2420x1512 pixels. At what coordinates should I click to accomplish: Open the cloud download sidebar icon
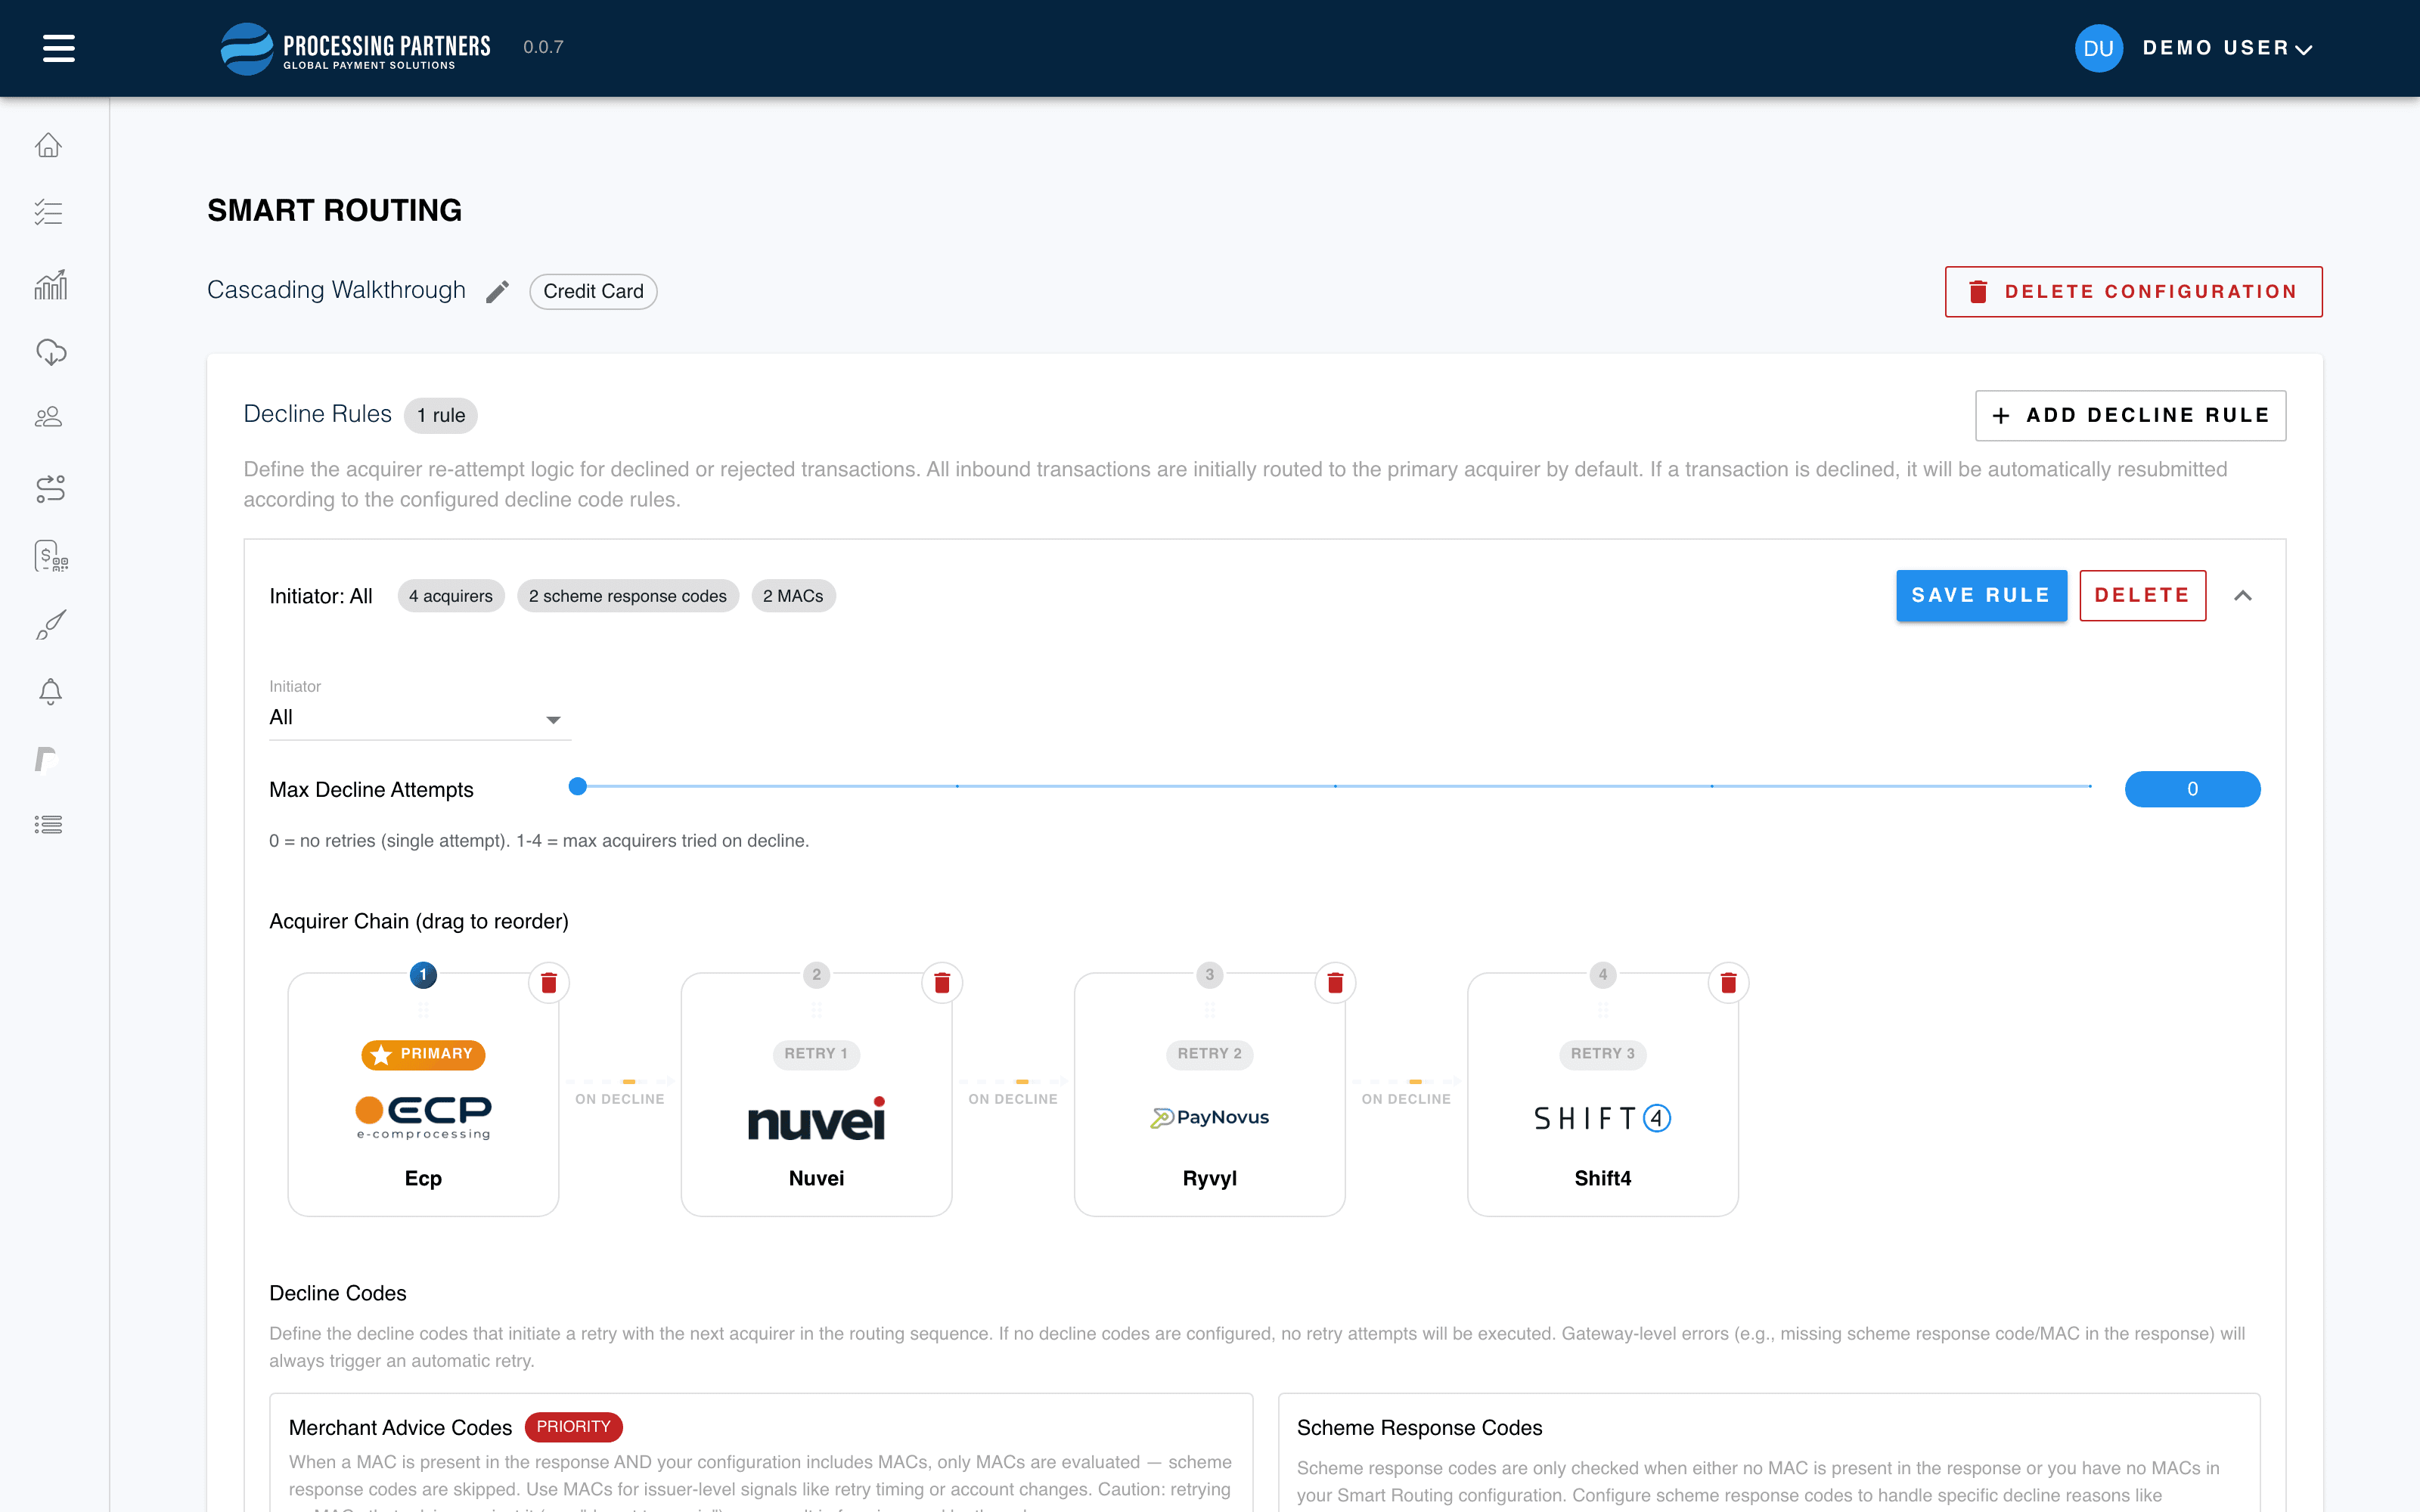click(x=51, y=352)
